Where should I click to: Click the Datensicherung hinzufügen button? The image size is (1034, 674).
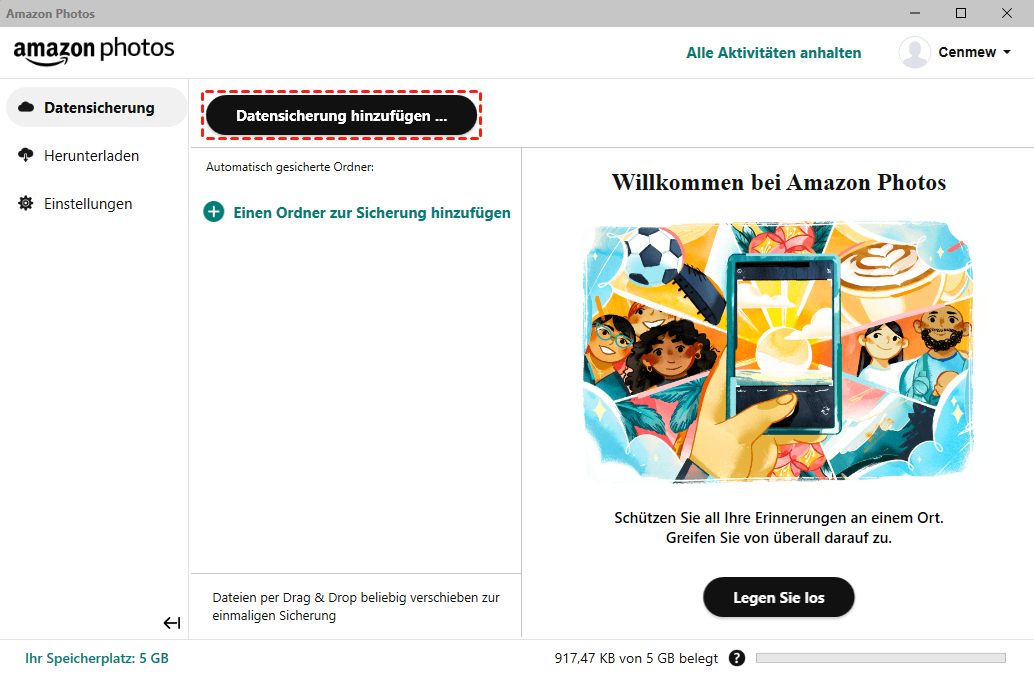(342, 115)
